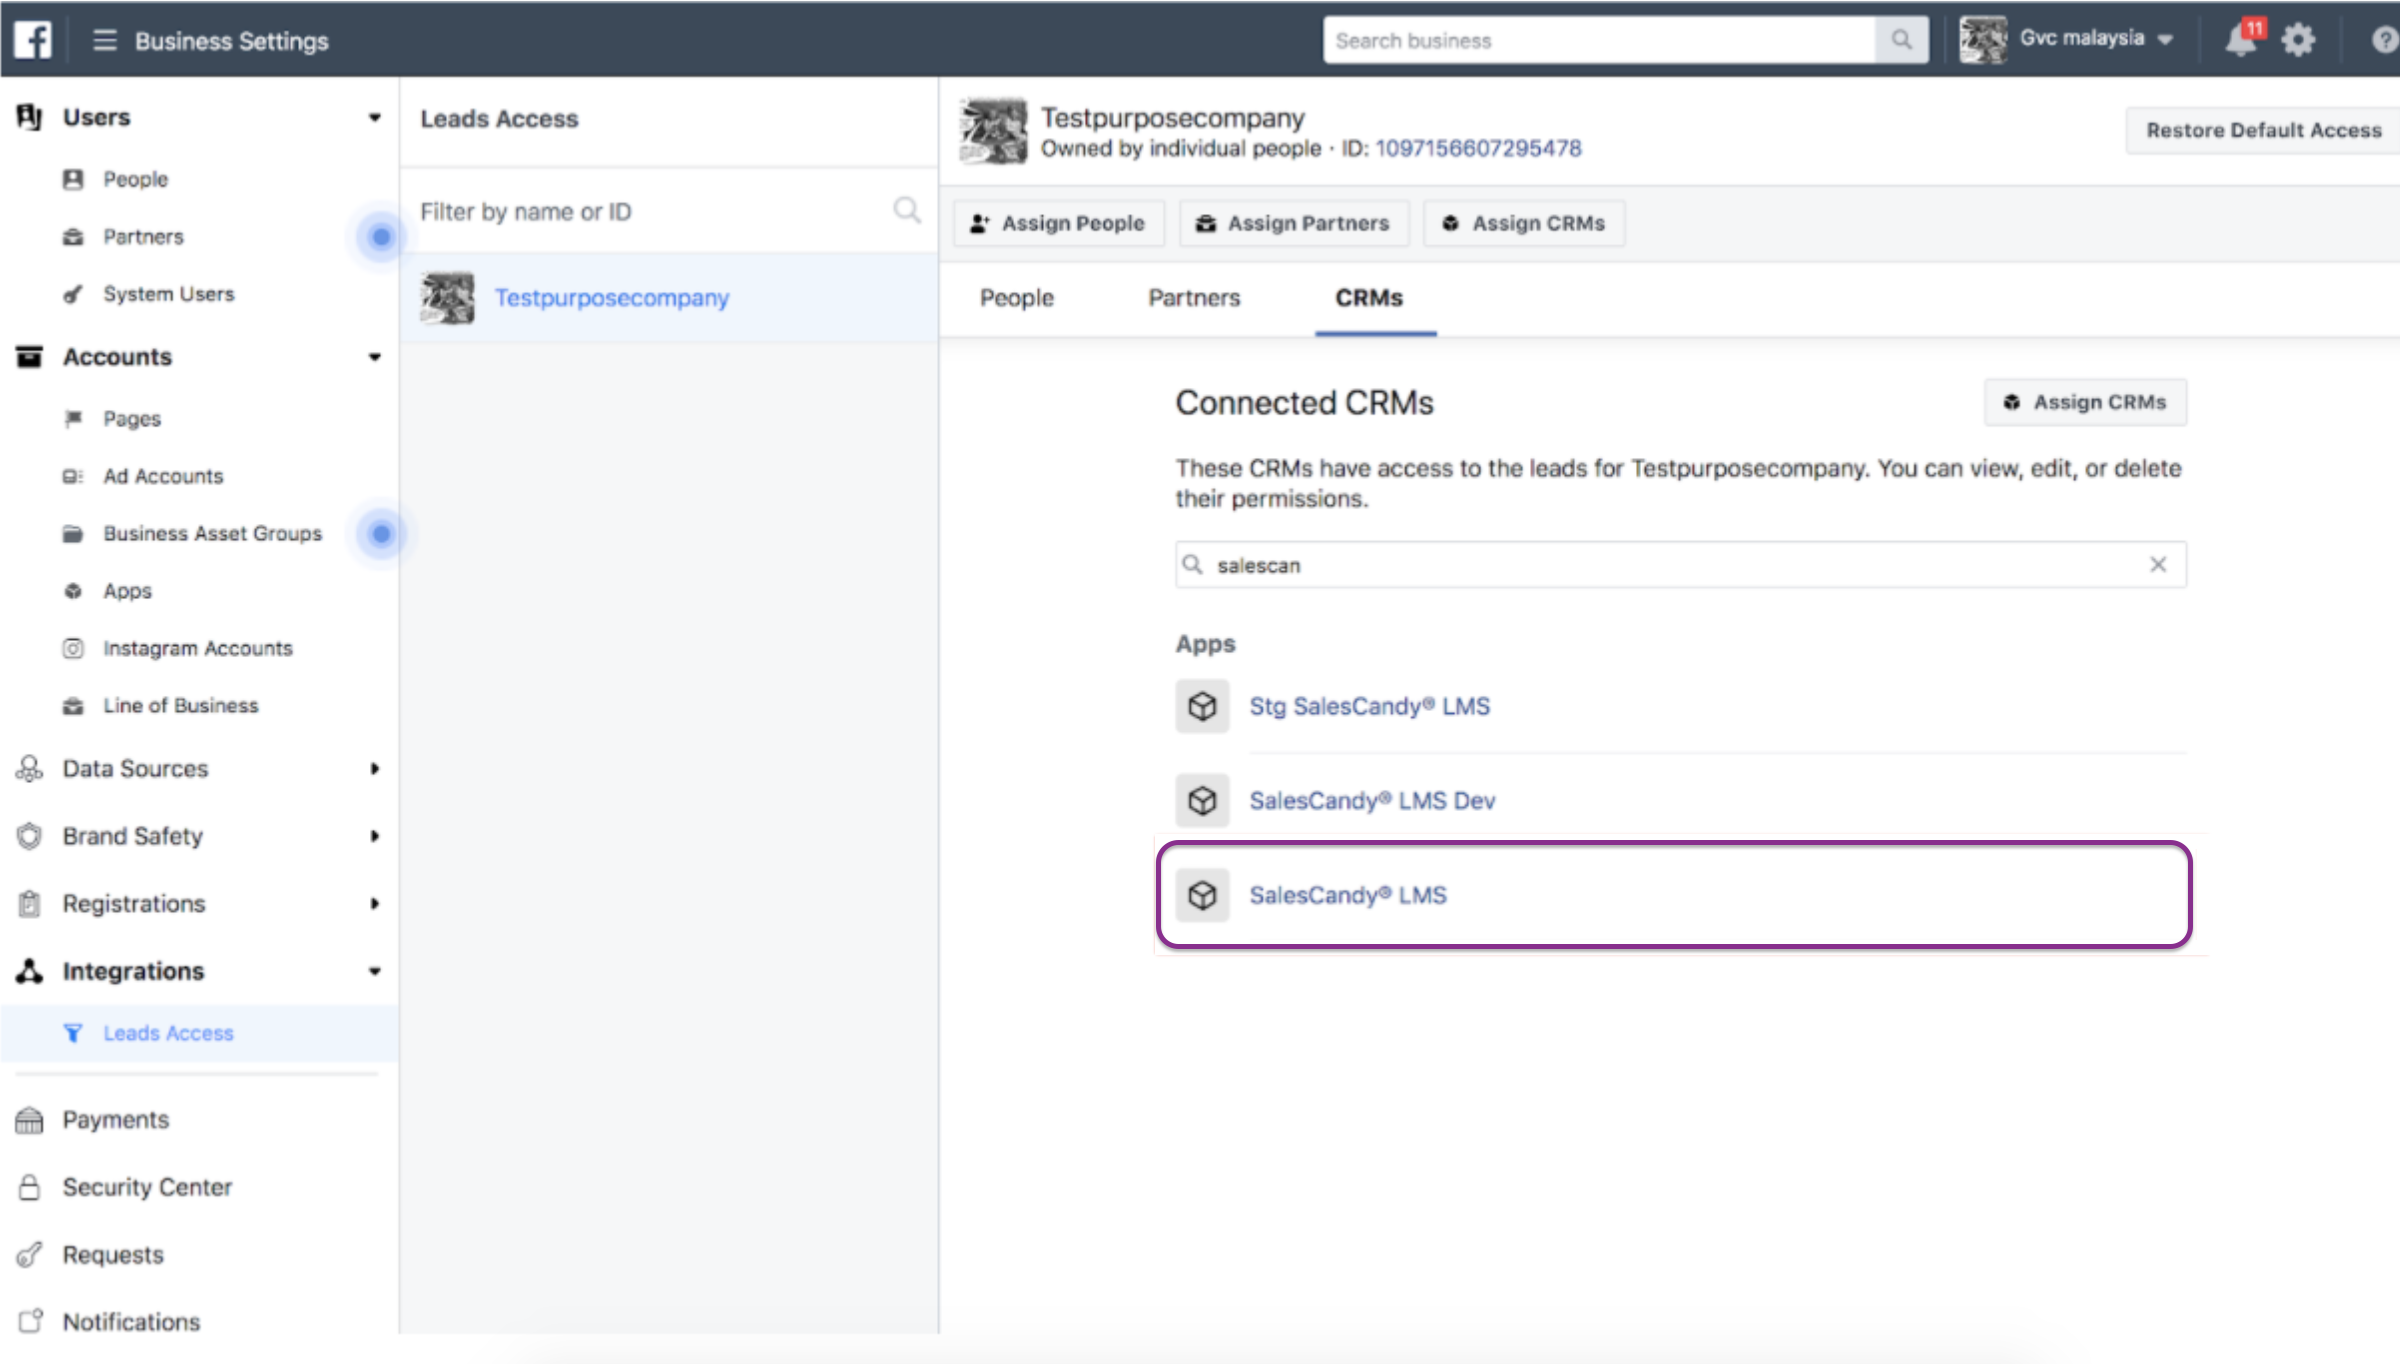Viewport: 2400px width, 1364px height.
Task: Open the SalesCandy LMS app link
Action: (1348, 895)
